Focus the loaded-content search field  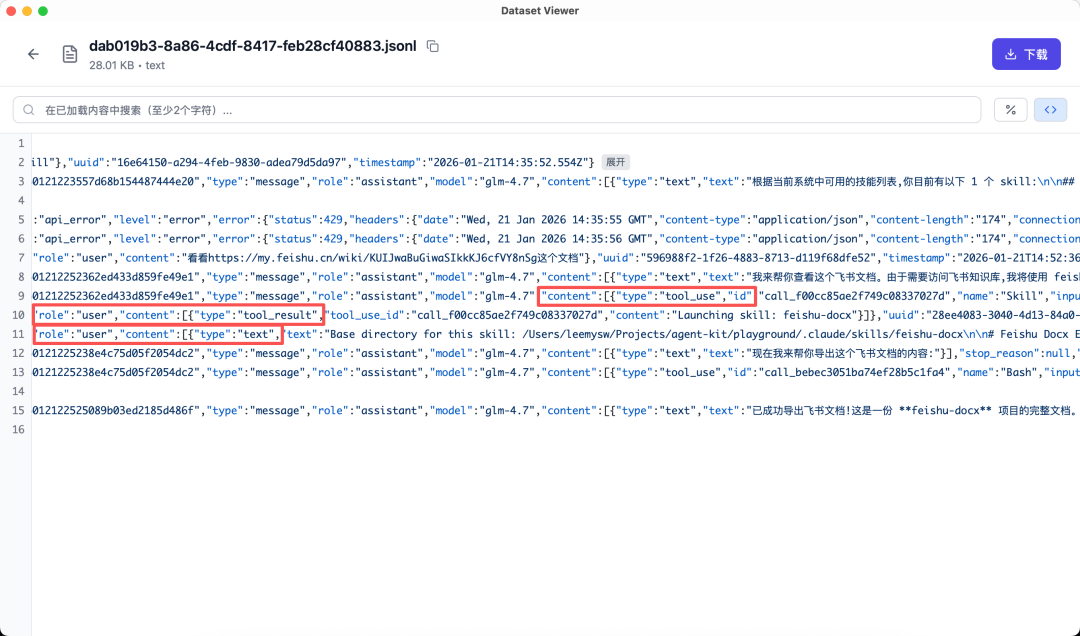[500, 110]
